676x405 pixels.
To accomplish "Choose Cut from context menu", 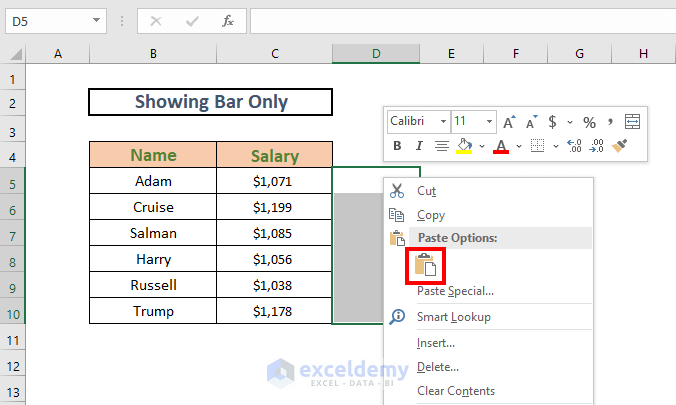I will click(488, 191).
